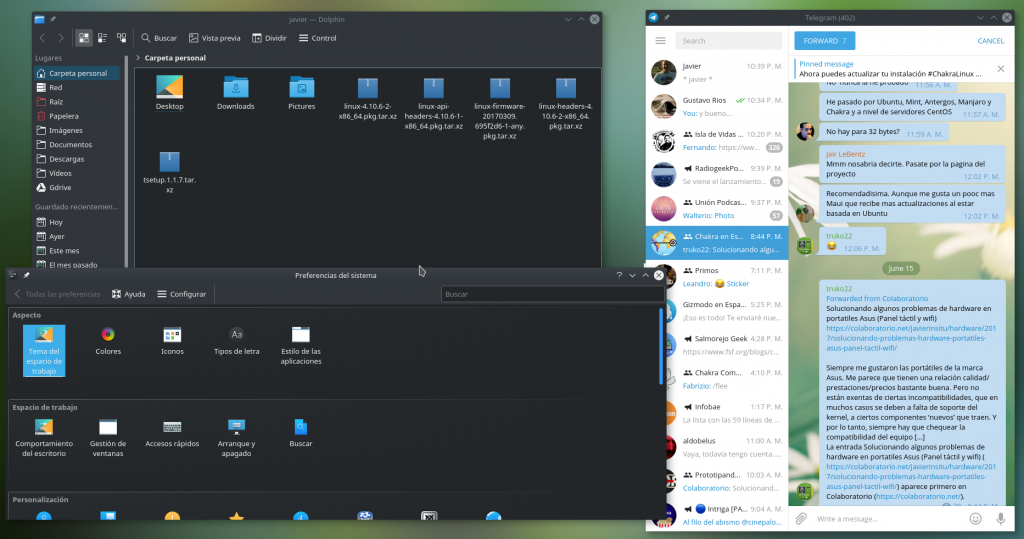Viewport: 1024px width, 539px height.
Task: Toggle Vista previa in Dolphin
Action: [215, 38]
